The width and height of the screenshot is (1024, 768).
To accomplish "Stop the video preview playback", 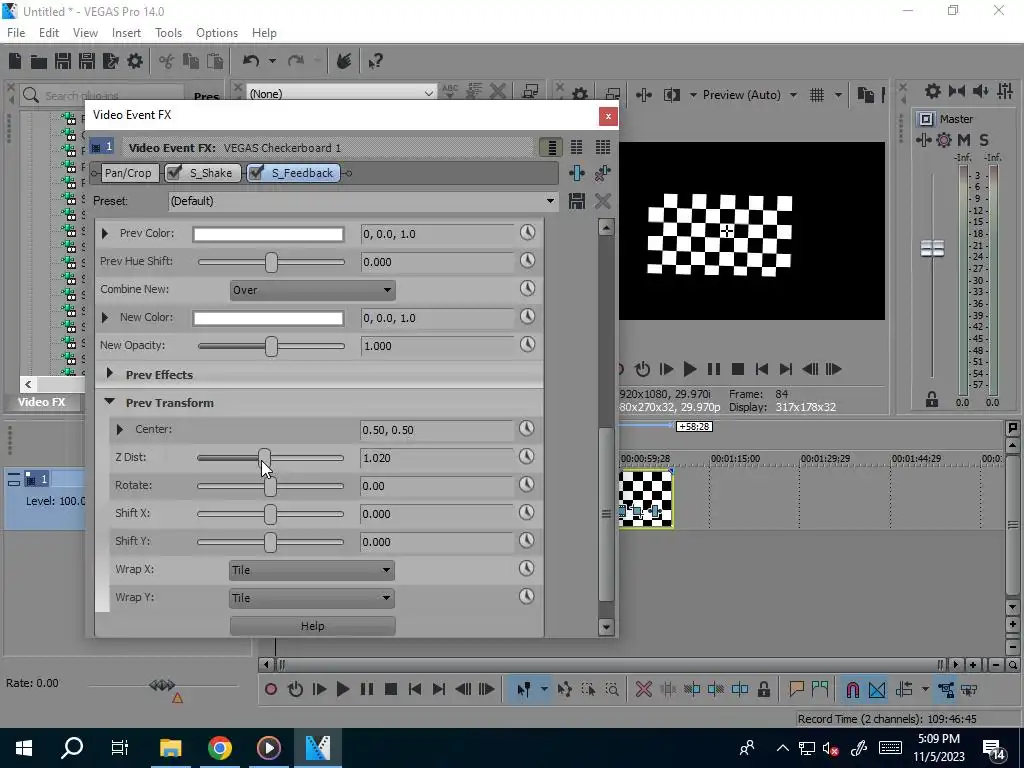I will (738, 369).
